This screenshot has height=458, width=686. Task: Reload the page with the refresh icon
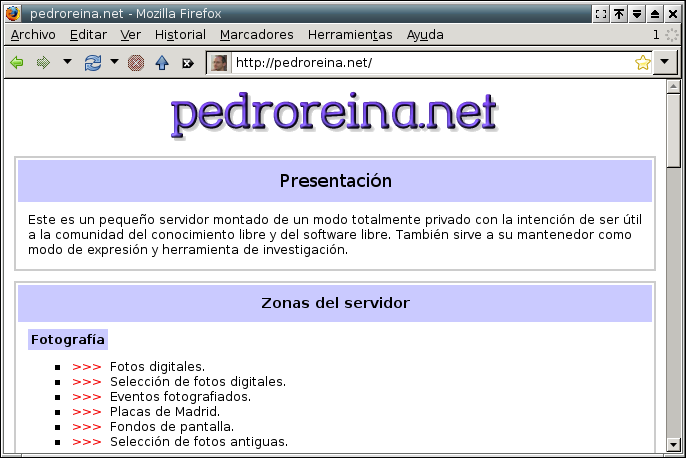click(93, 63)
